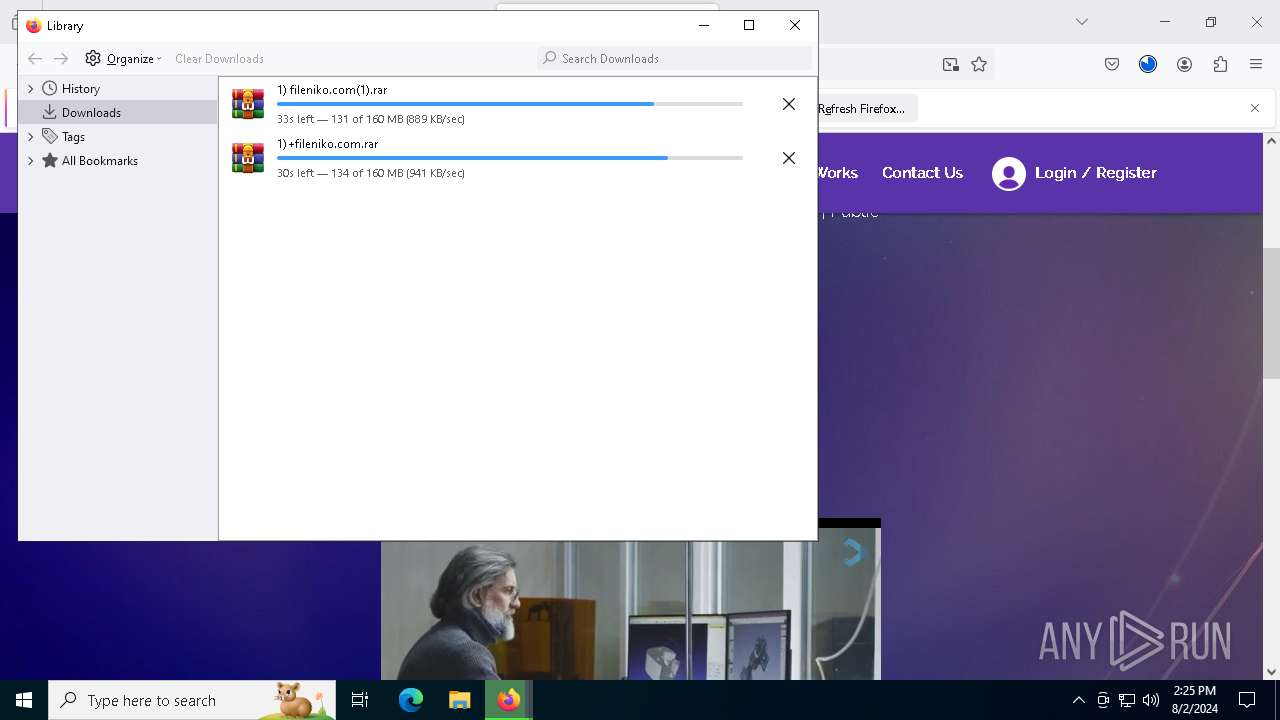Open the Organize gear menu
The image size is (1280, 720).
tap(123, 59)
